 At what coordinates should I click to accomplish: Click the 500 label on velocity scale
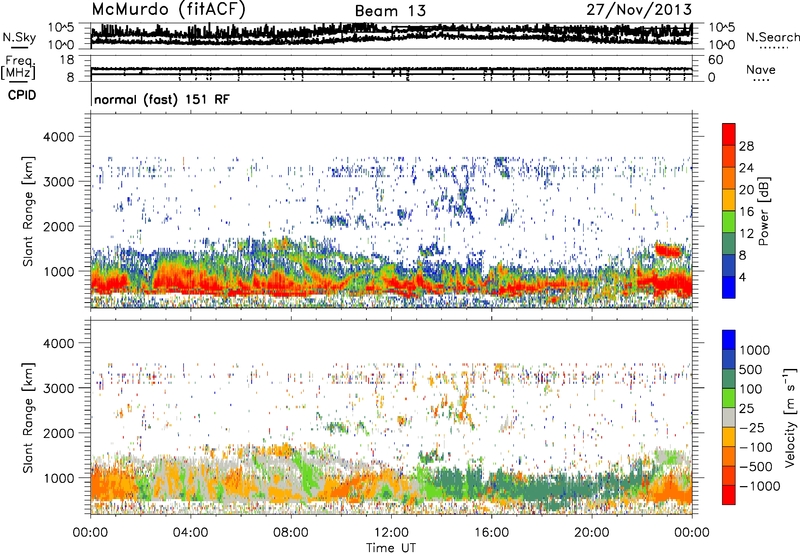pyautogui.click(x=751, y=370)
